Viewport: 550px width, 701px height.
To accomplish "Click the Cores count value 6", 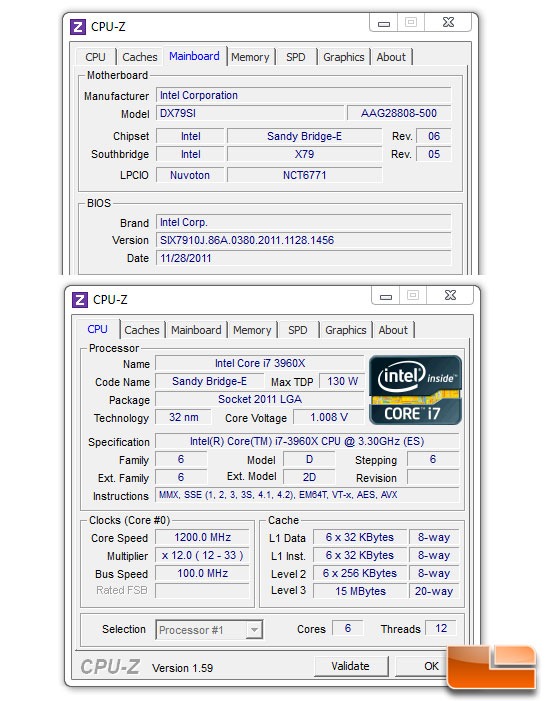I will pyautogui.click(x=348, y=628).
